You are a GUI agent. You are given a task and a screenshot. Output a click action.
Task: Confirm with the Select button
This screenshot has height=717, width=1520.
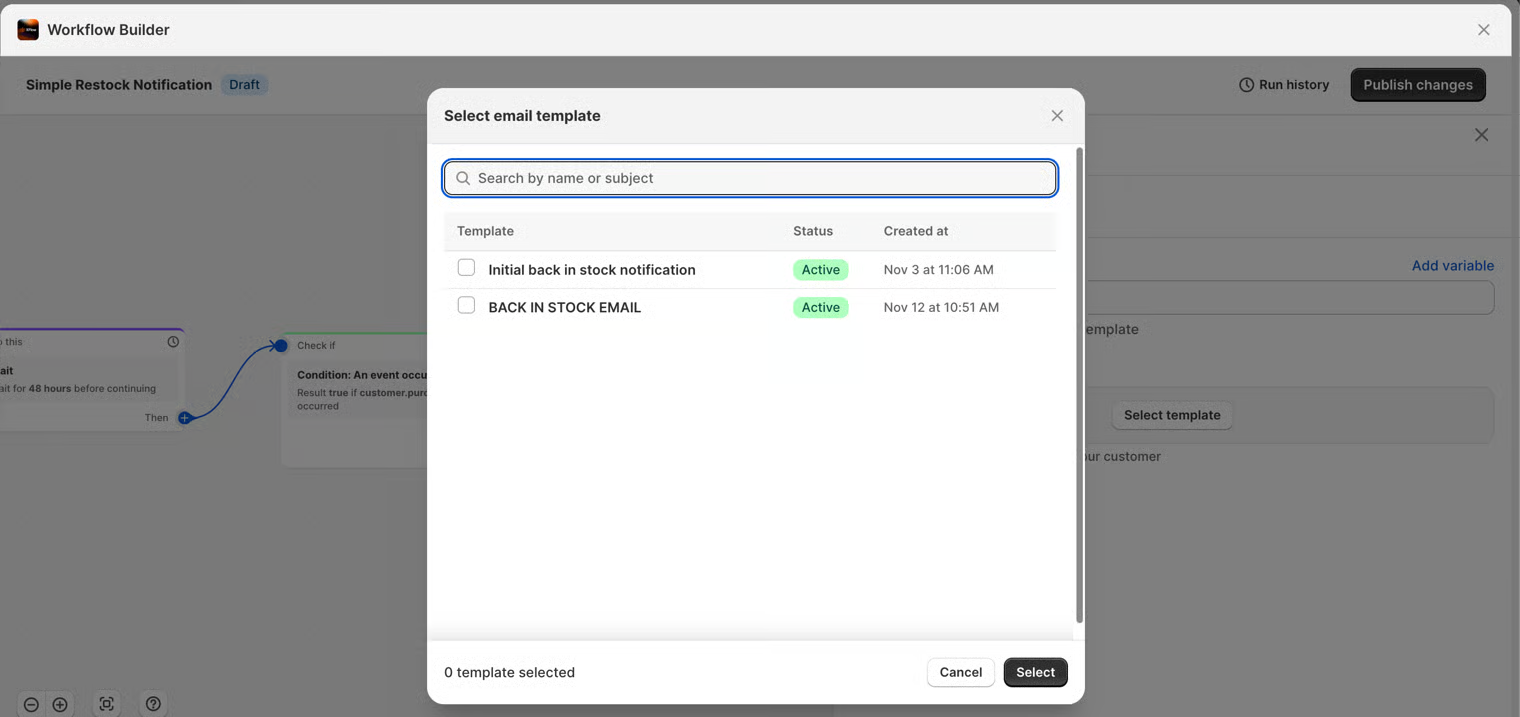pos(1035,672)
